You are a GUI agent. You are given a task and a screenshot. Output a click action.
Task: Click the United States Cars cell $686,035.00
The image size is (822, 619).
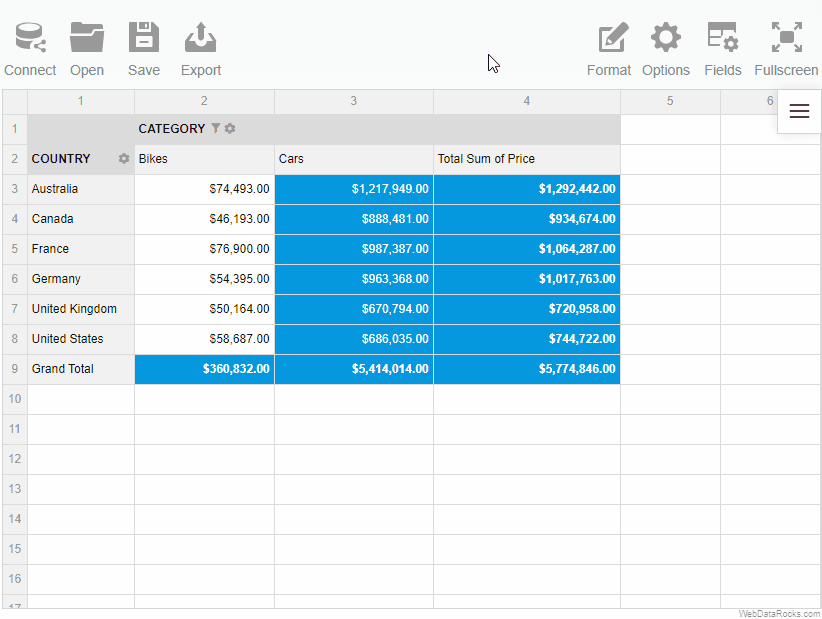click(x=354, y=339)
